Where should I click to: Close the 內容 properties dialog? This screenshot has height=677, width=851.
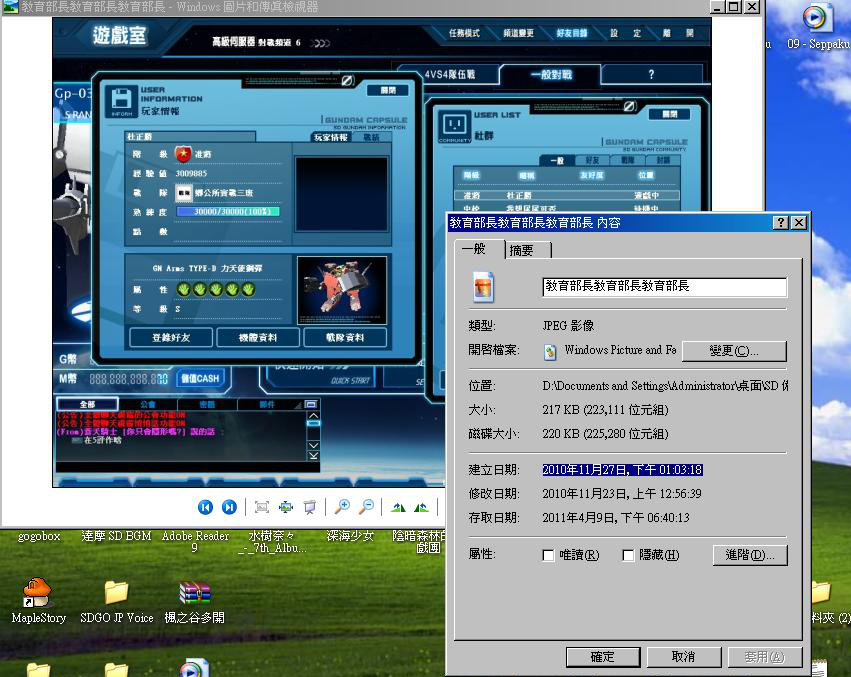799,223
